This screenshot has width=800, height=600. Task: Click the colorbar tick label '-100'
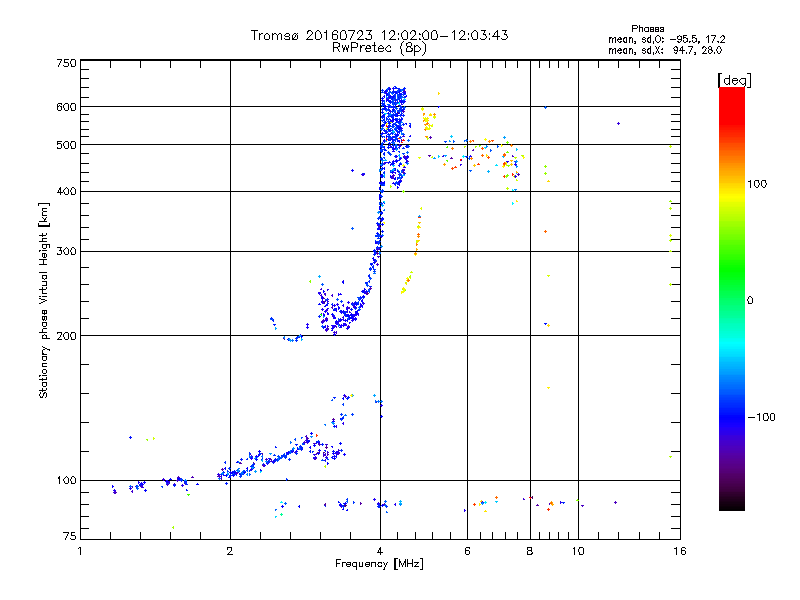click(x=761, y=417)
